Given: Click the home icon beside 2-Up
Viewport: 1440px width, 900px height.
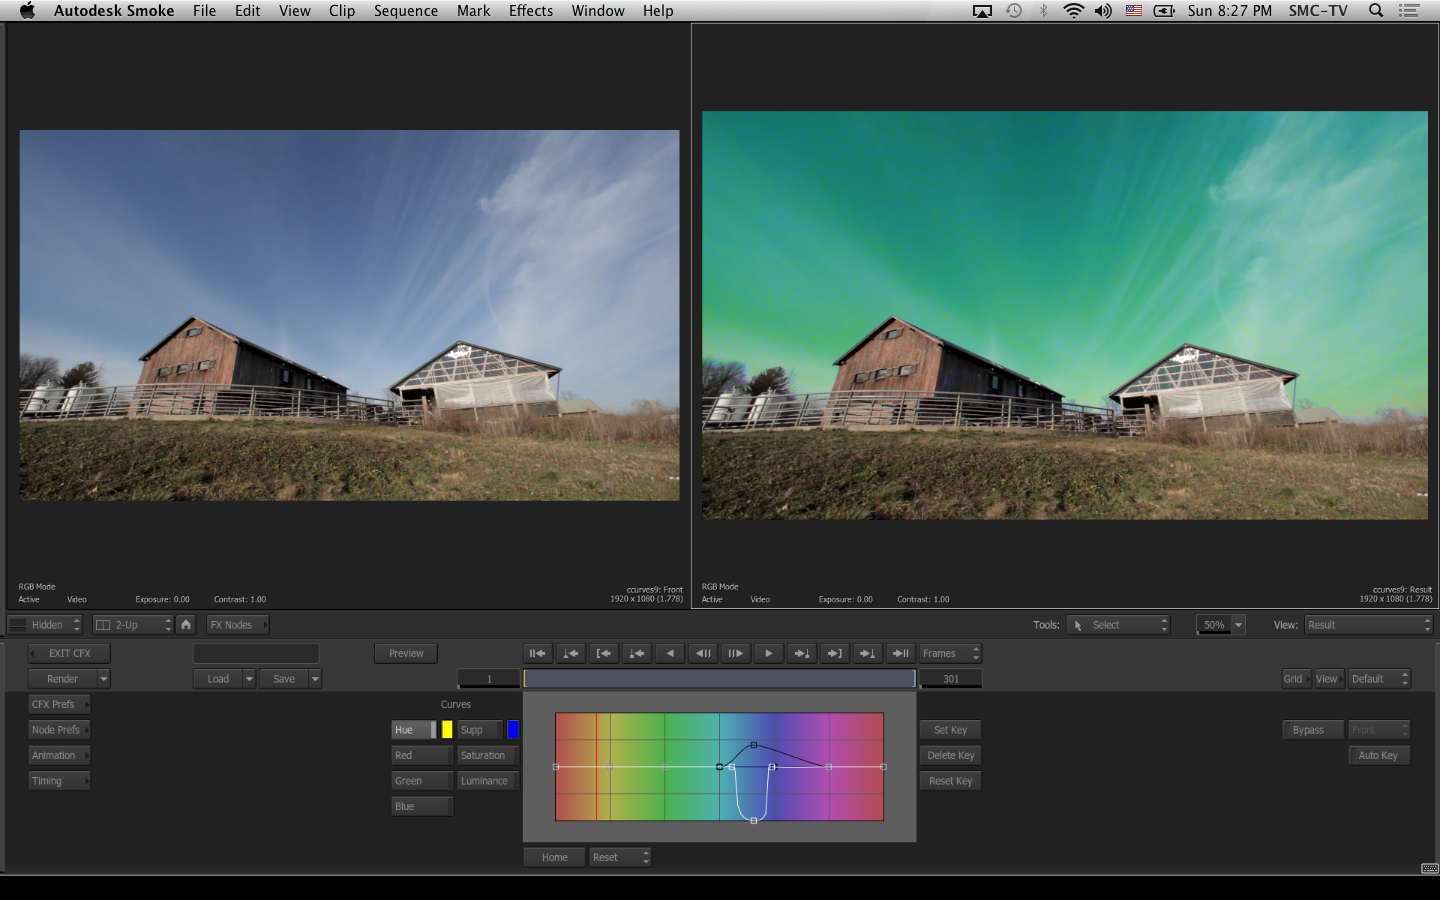Looking at the screenshot, I should (186, 625).
